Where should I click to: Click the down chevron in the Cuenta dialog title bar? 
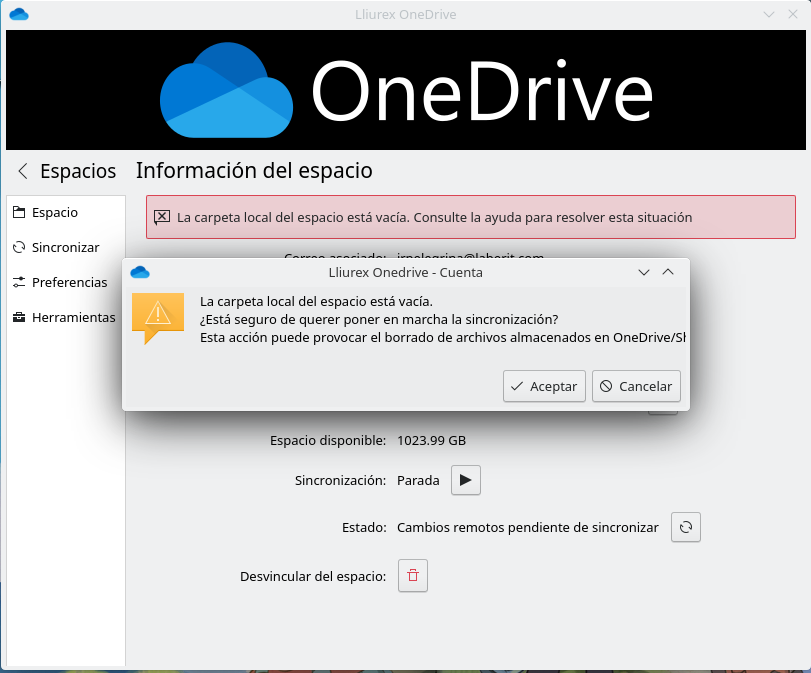click(645, 272)
